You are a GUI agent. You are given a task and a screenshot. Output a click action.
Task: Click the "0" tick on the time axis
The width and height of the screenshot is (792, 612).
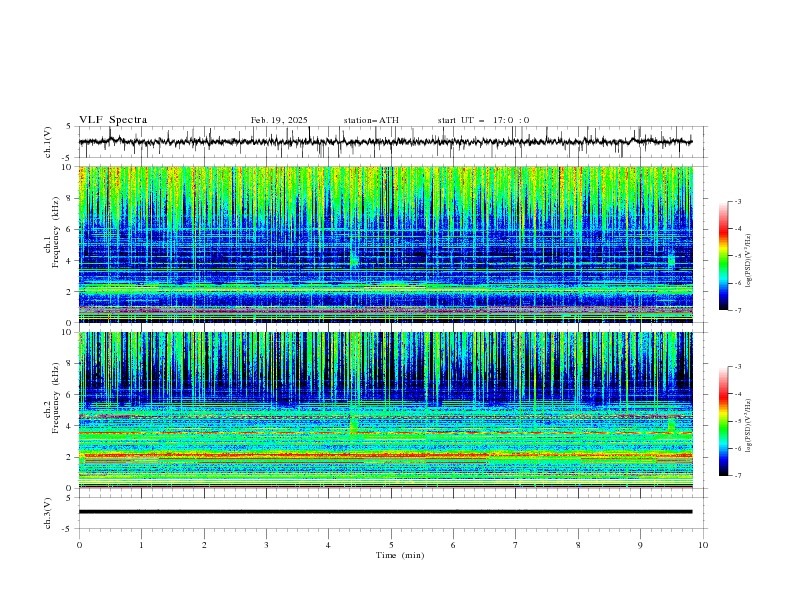coord(79,545)
